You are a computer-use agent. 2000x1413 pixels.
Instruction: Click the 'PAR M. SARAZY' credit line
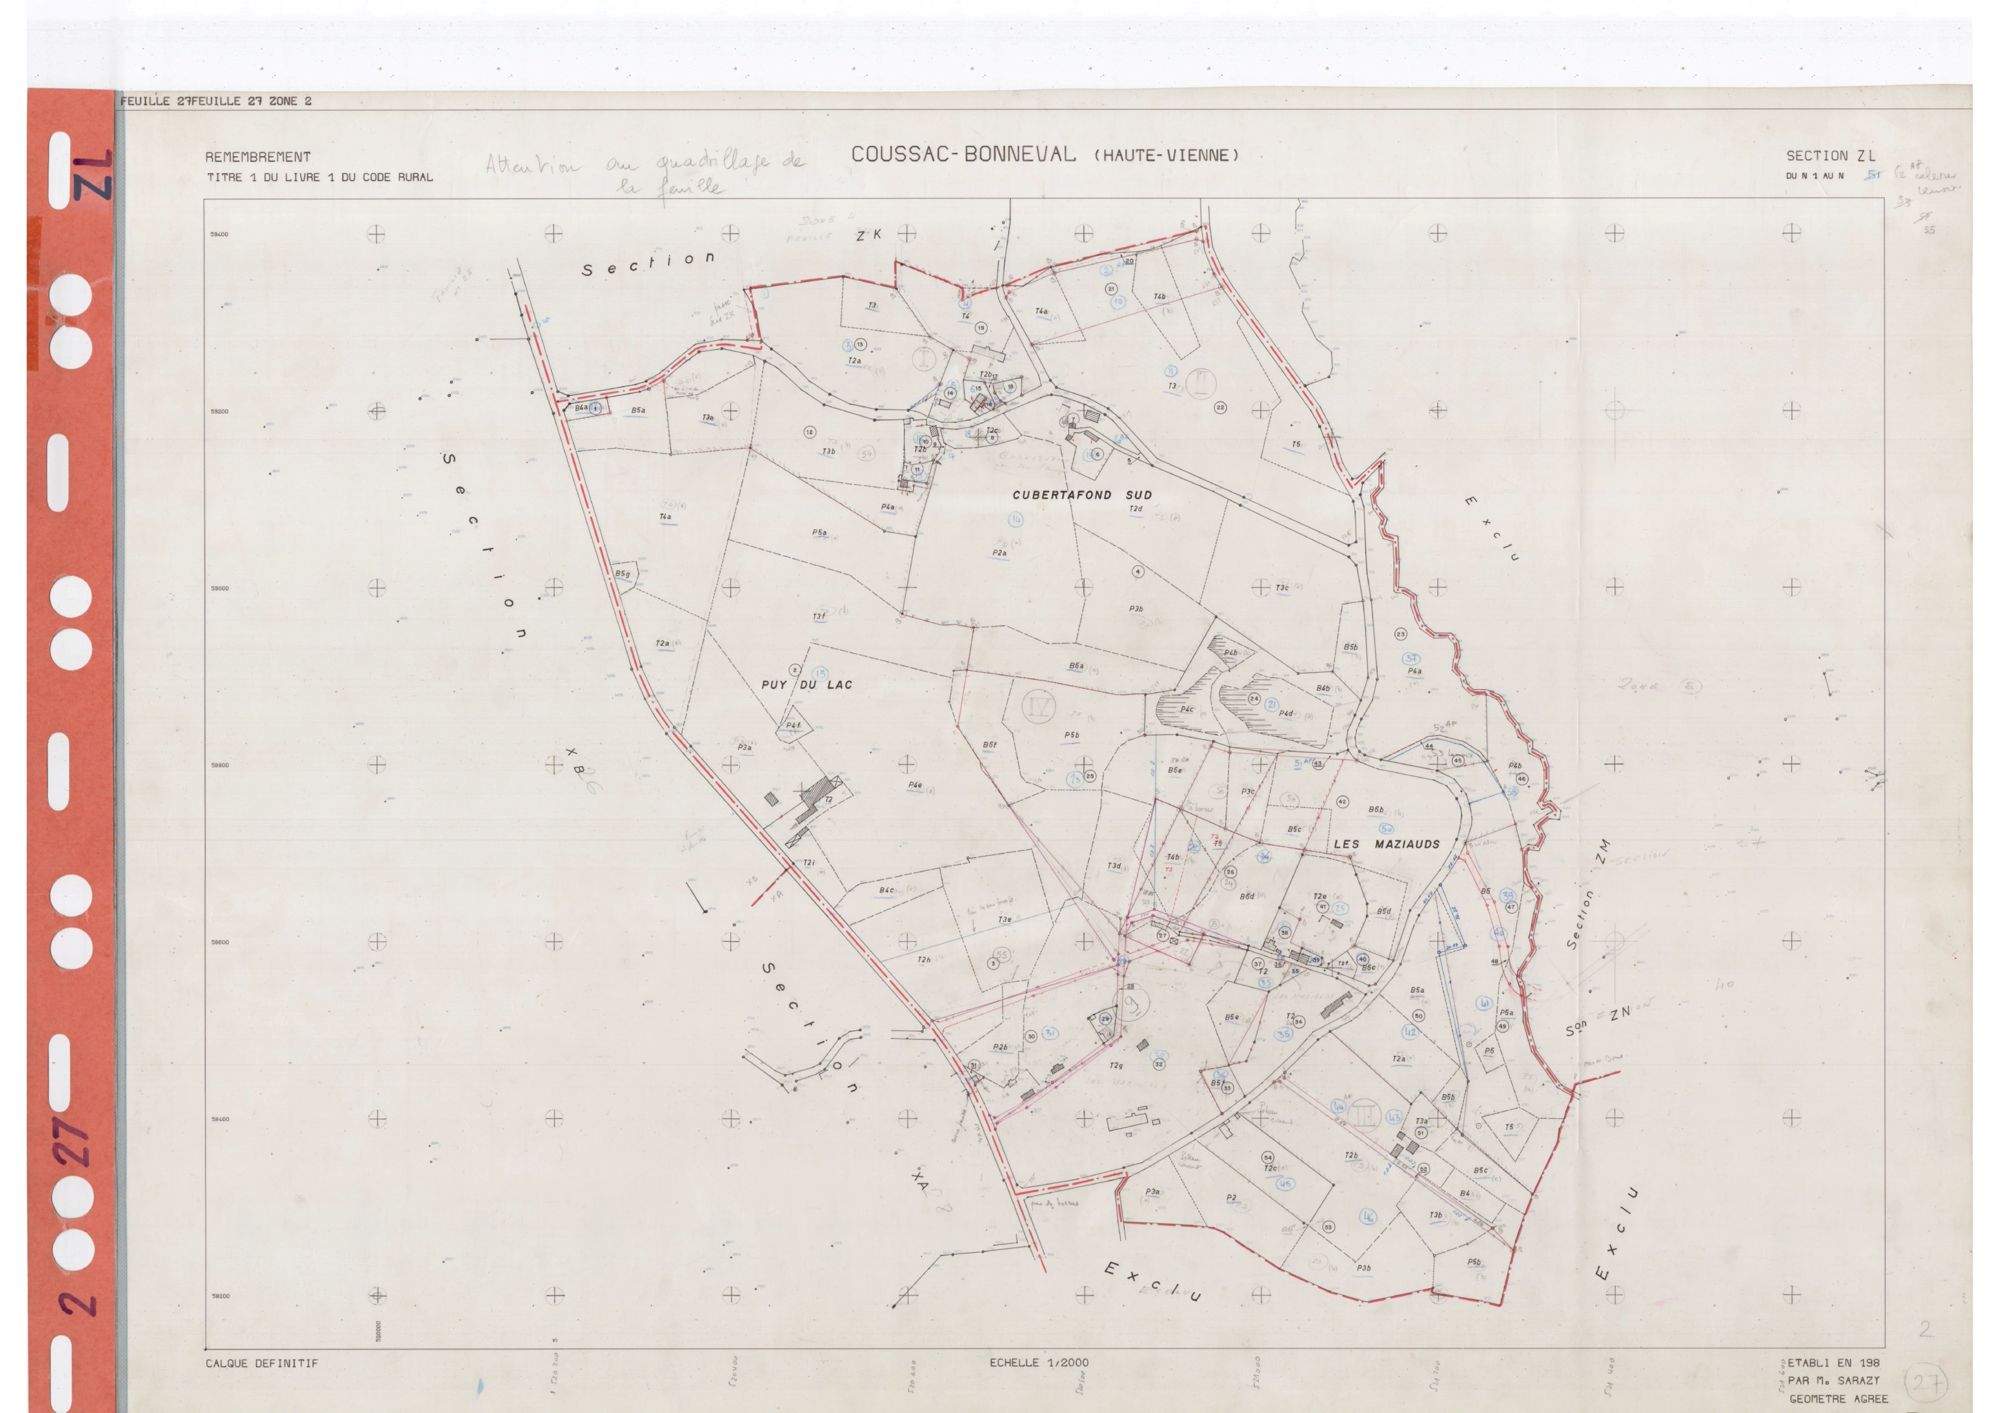pos(1833,1380)
